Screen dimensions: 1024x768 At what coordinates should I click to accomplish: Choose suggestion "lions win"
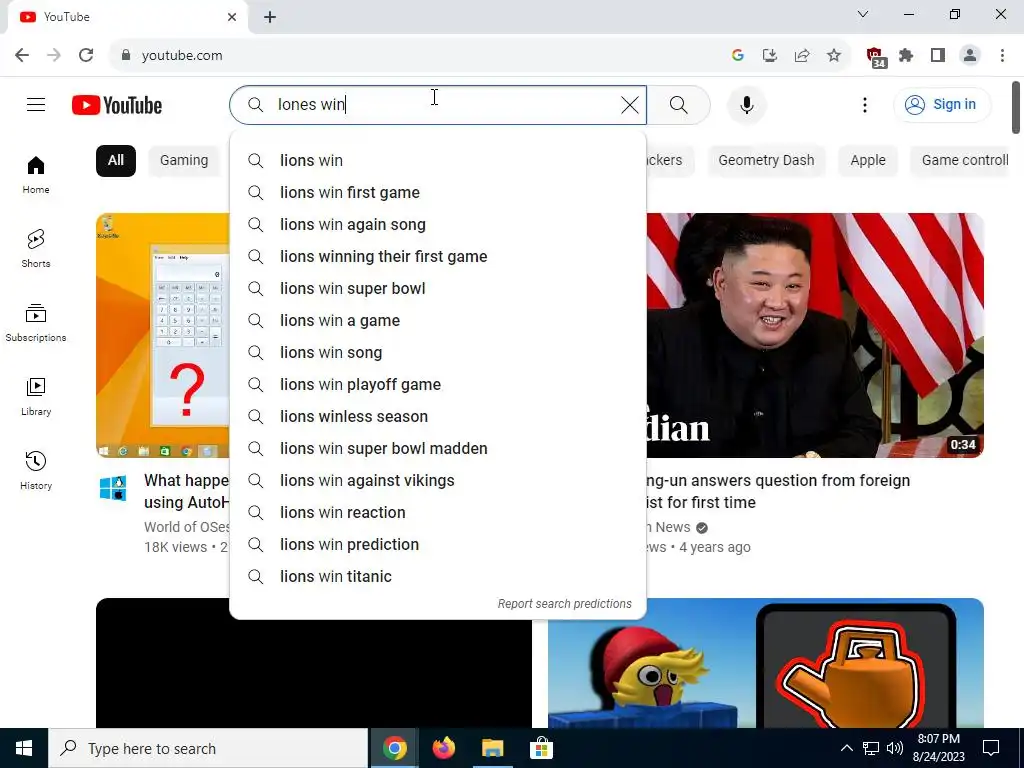click(438, 161)
